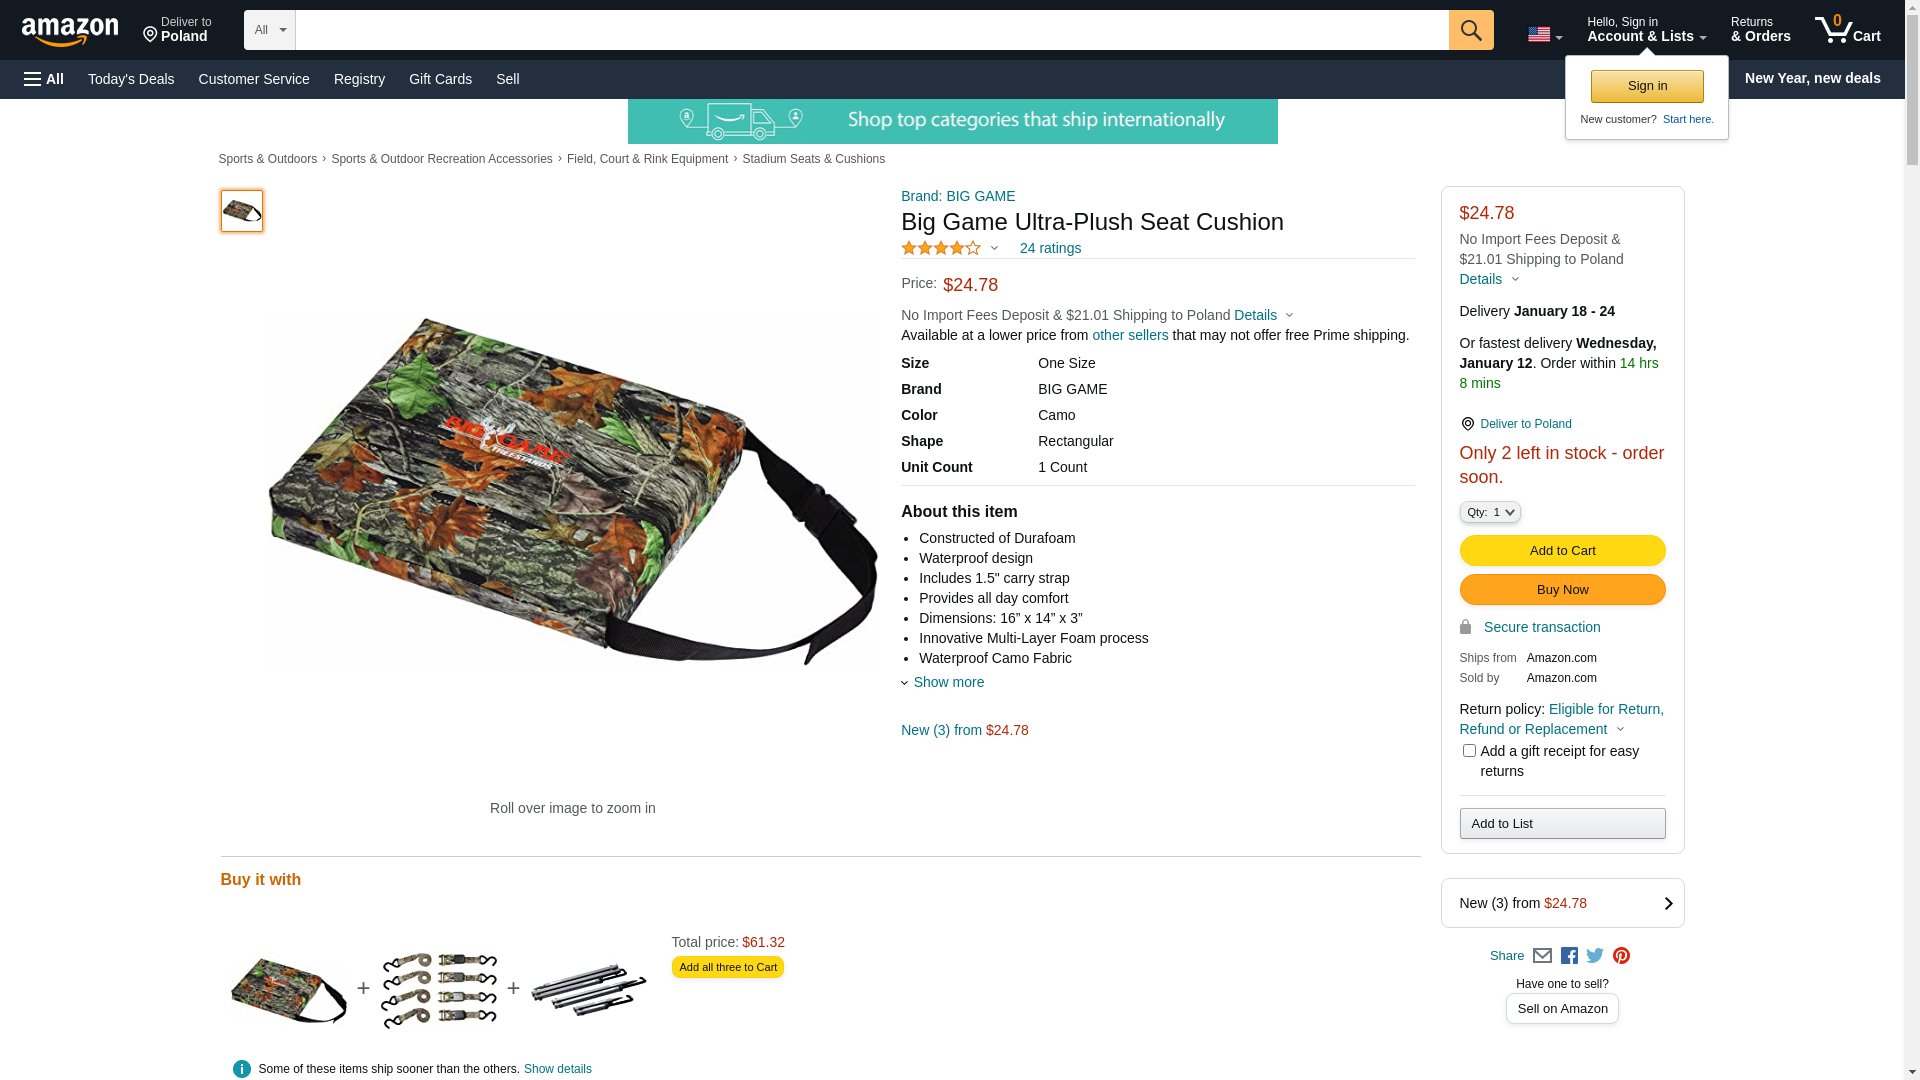Viewport: 1920px width, 1080px height.
Task: Open the search category All dropdown
Action: tap(269, 30)
